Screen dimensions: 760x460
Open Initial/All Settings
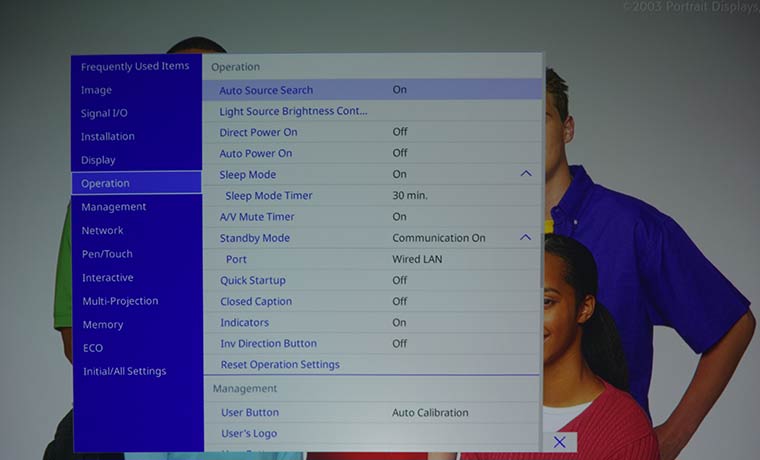125,371
